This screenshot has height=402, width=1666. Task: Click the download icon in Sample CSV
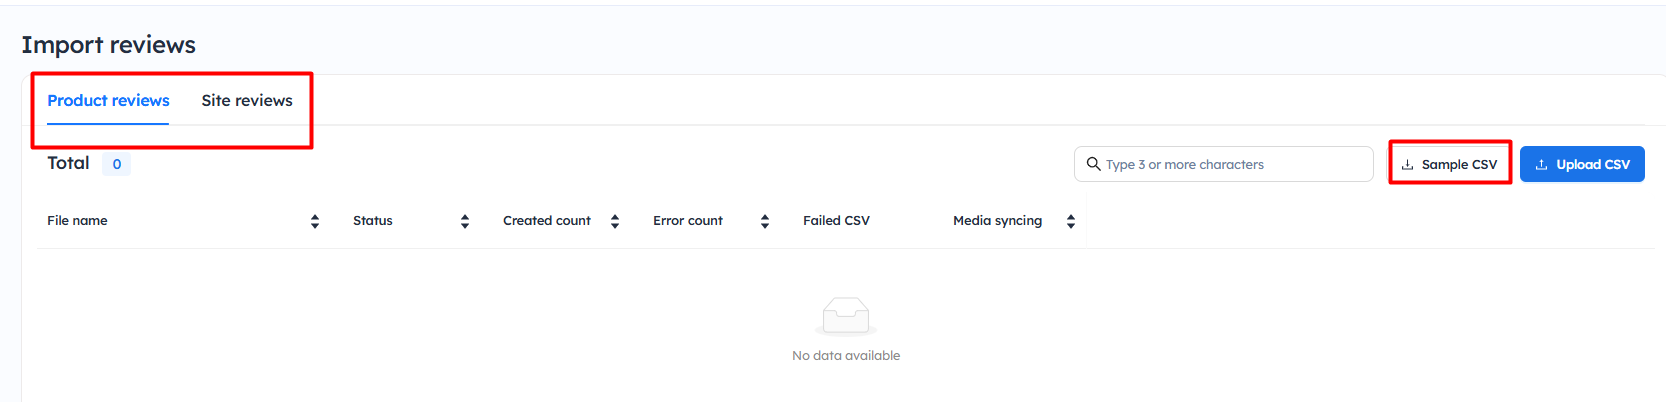point(1407,165)
